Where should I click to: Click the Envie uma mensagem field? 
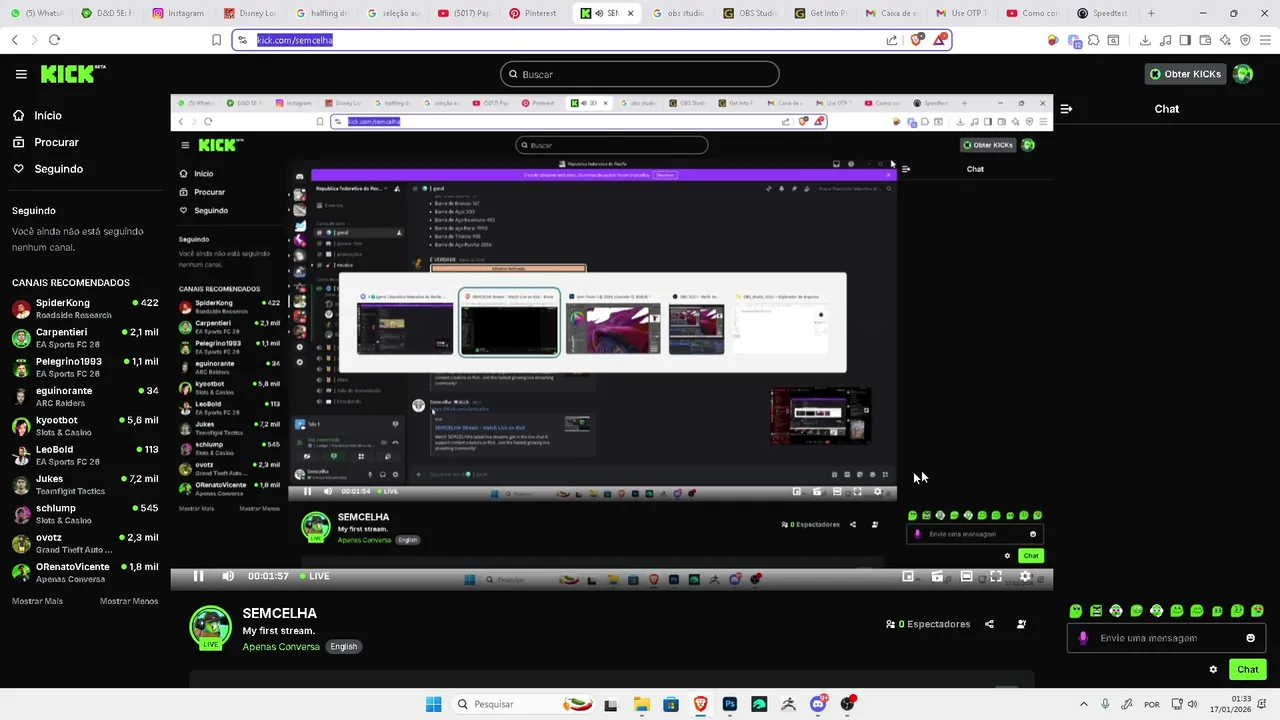[1166, 638]
